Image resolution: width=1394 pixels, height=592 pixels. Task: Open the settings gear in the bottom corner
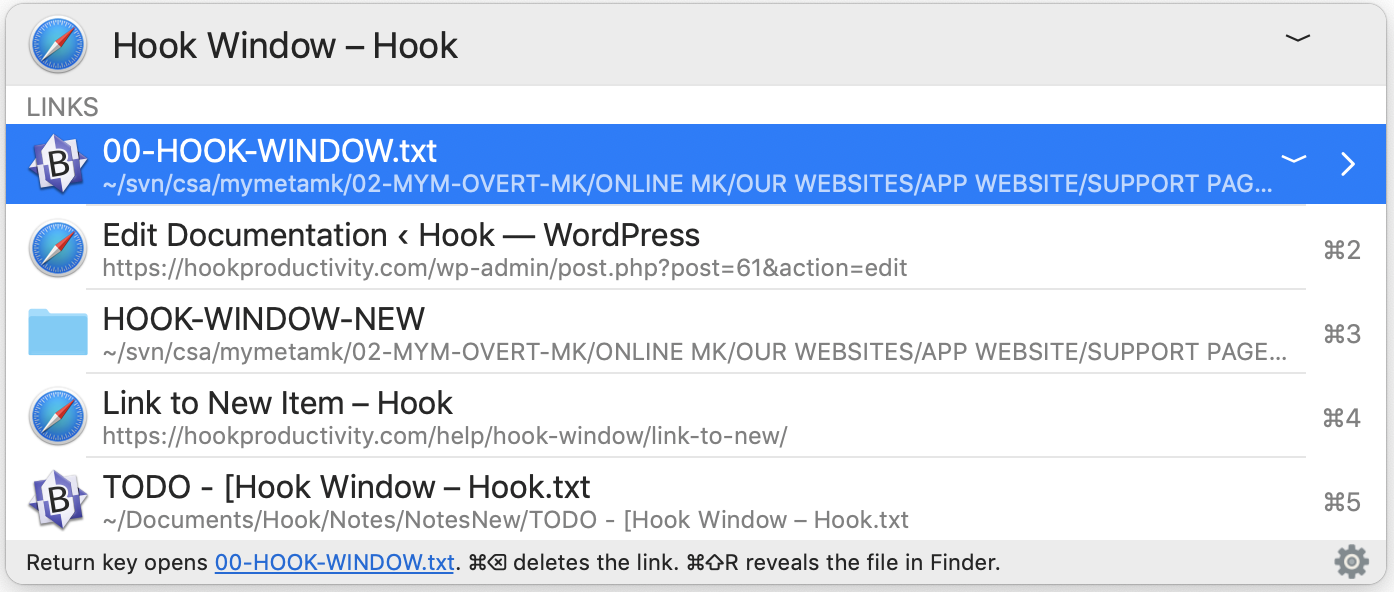click(1352, 562)
